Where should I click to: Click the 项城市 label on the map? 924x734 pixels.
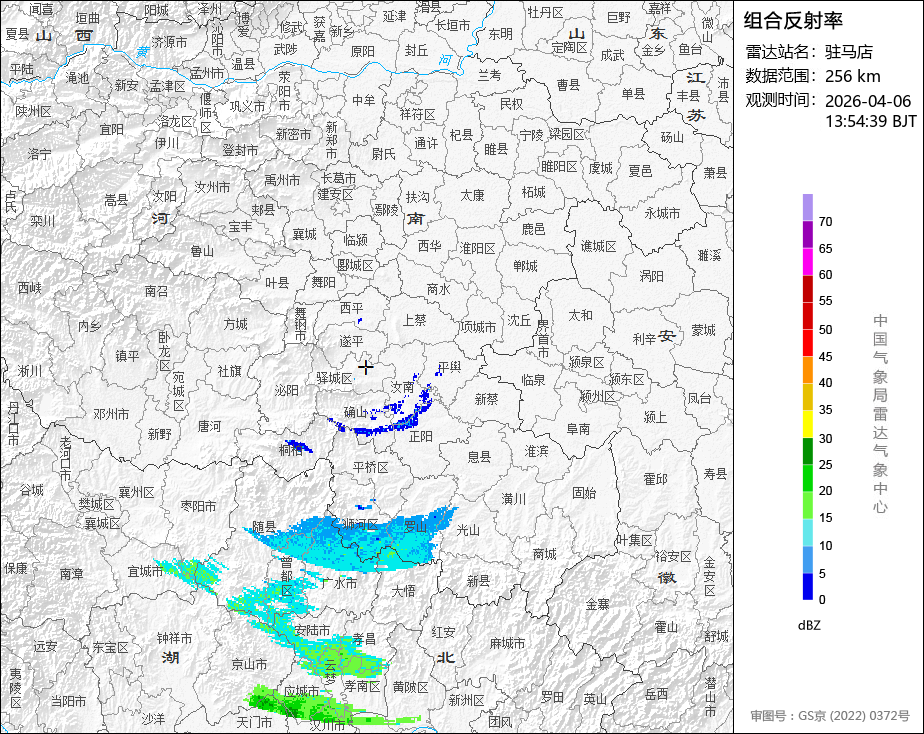478,326
